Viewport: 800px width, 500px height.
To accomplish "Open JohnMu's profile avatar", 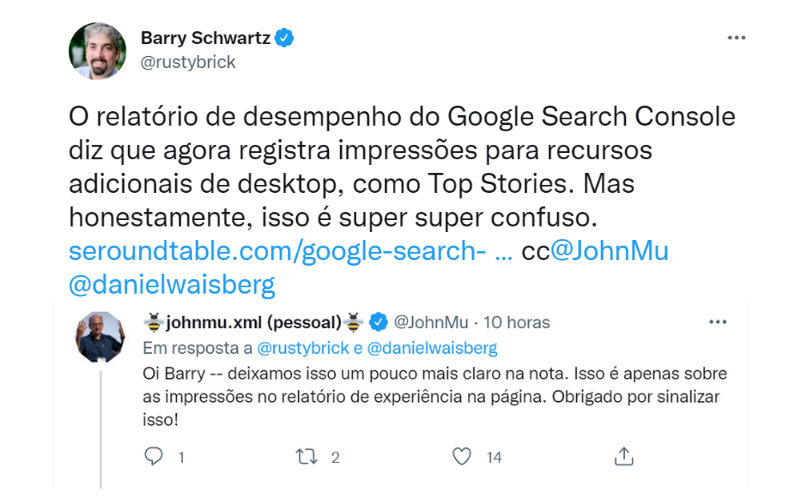I will (100, 336).
